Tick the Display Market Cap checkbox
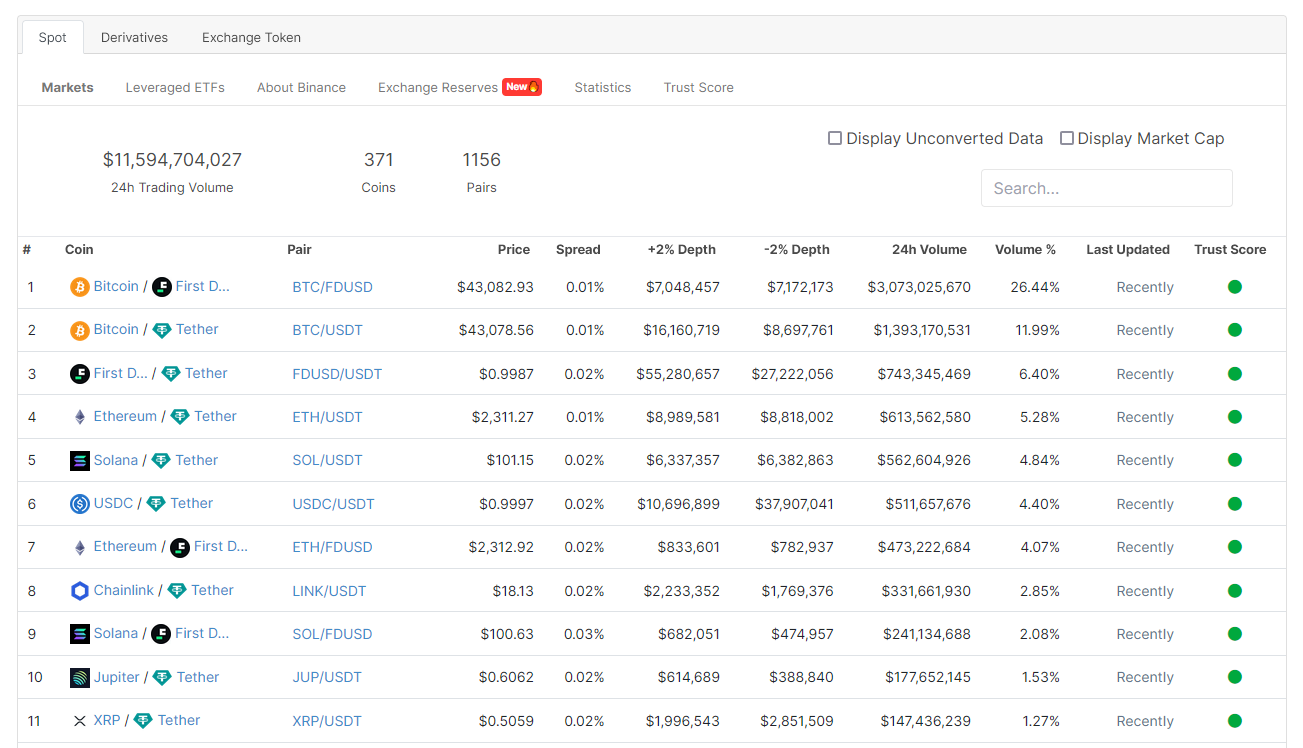This screenshot has height=748, width=1303. [1067, 138]
